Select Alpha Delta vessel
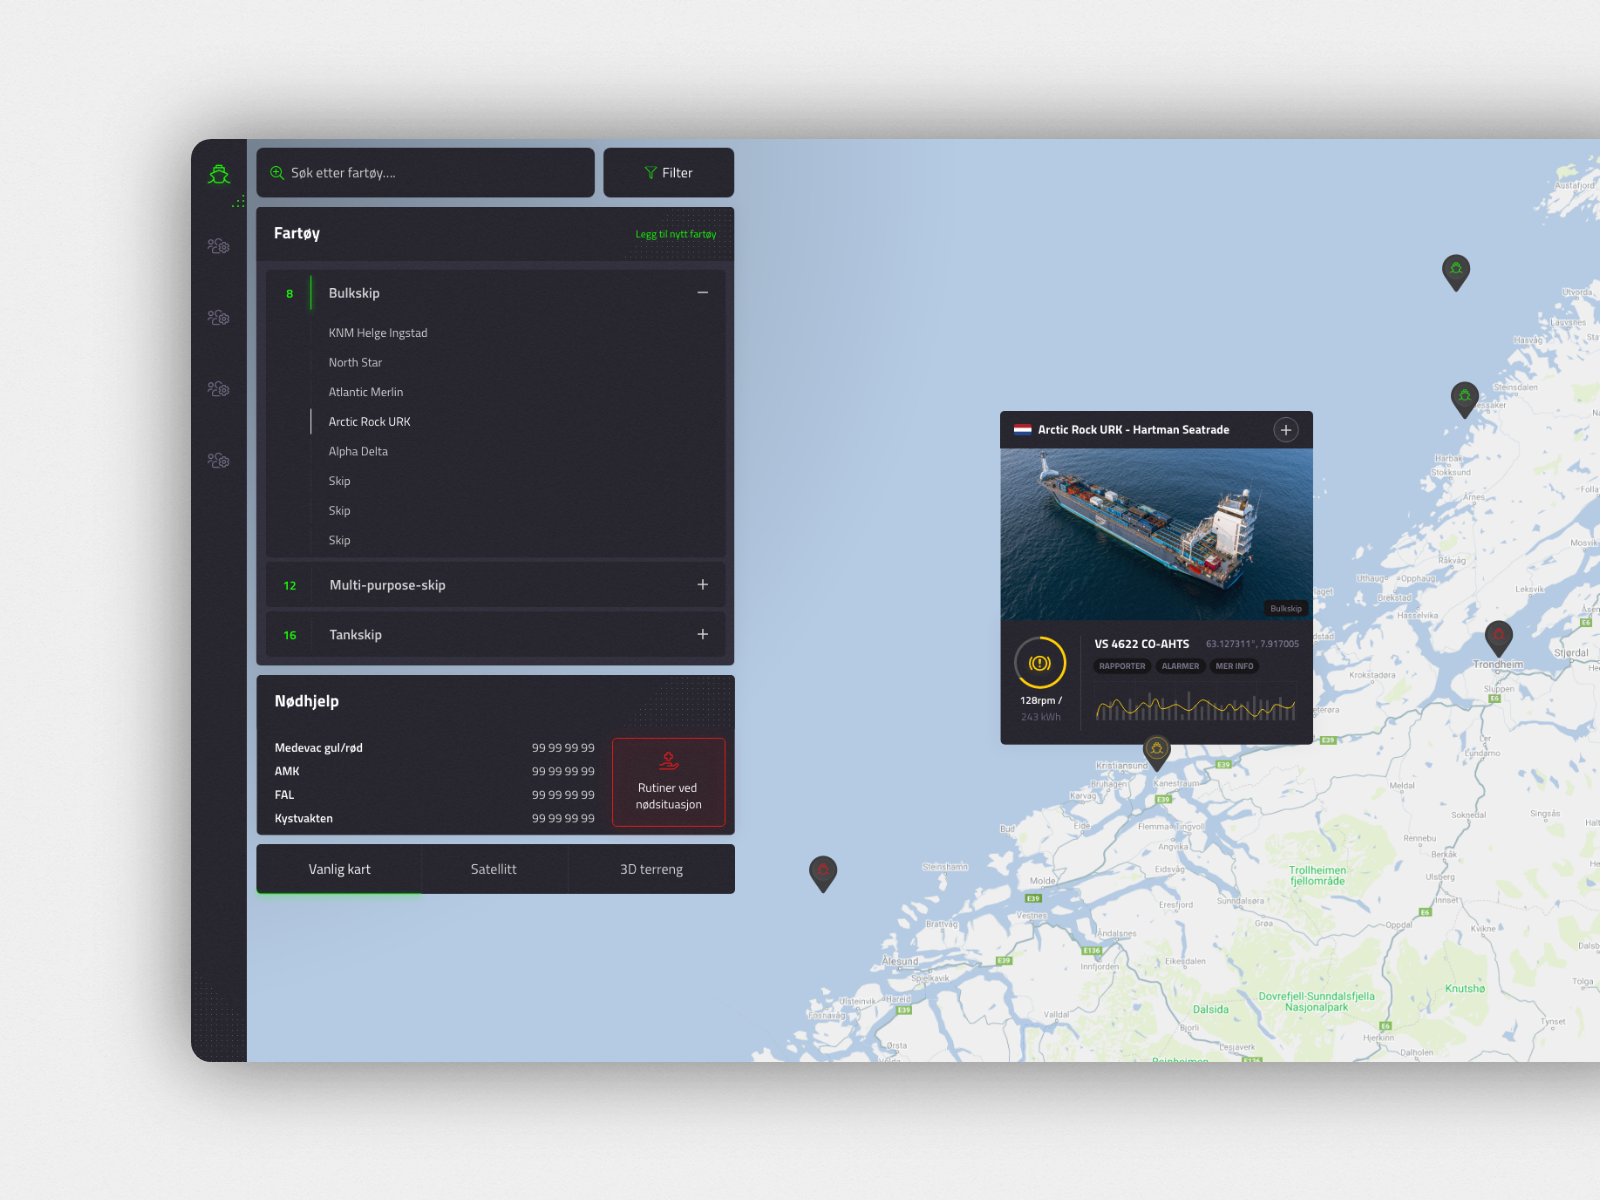This screenshot has height=1200, width=1600. 358,452
